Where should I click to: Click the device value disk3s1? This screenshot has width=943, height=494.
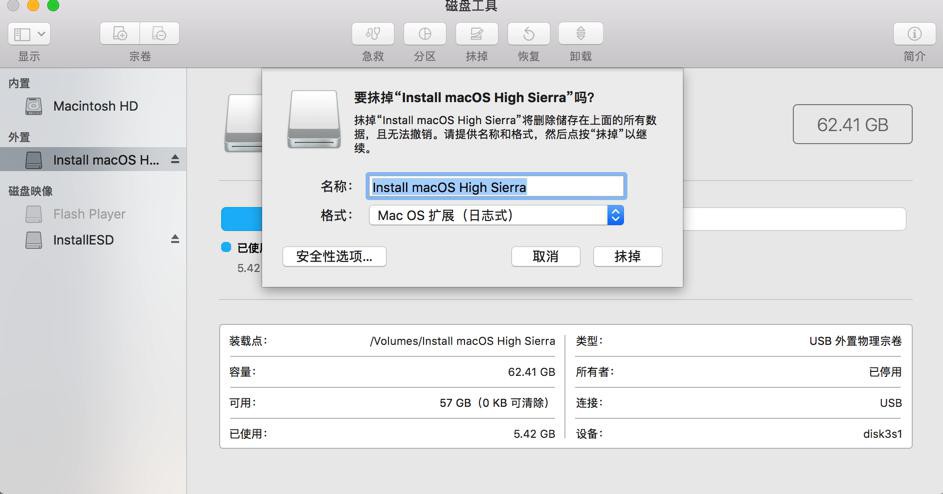(x=882, y=434)
